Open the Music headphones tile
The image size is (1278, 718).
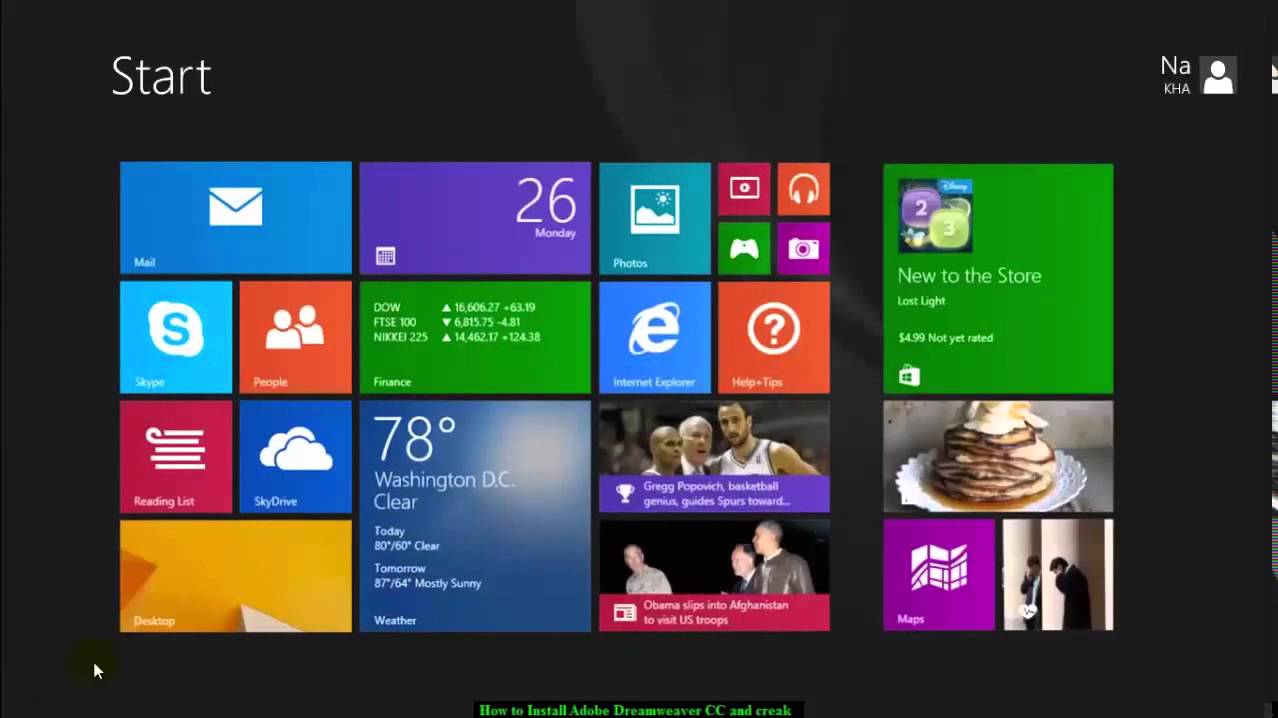click(x=804, y=188)
